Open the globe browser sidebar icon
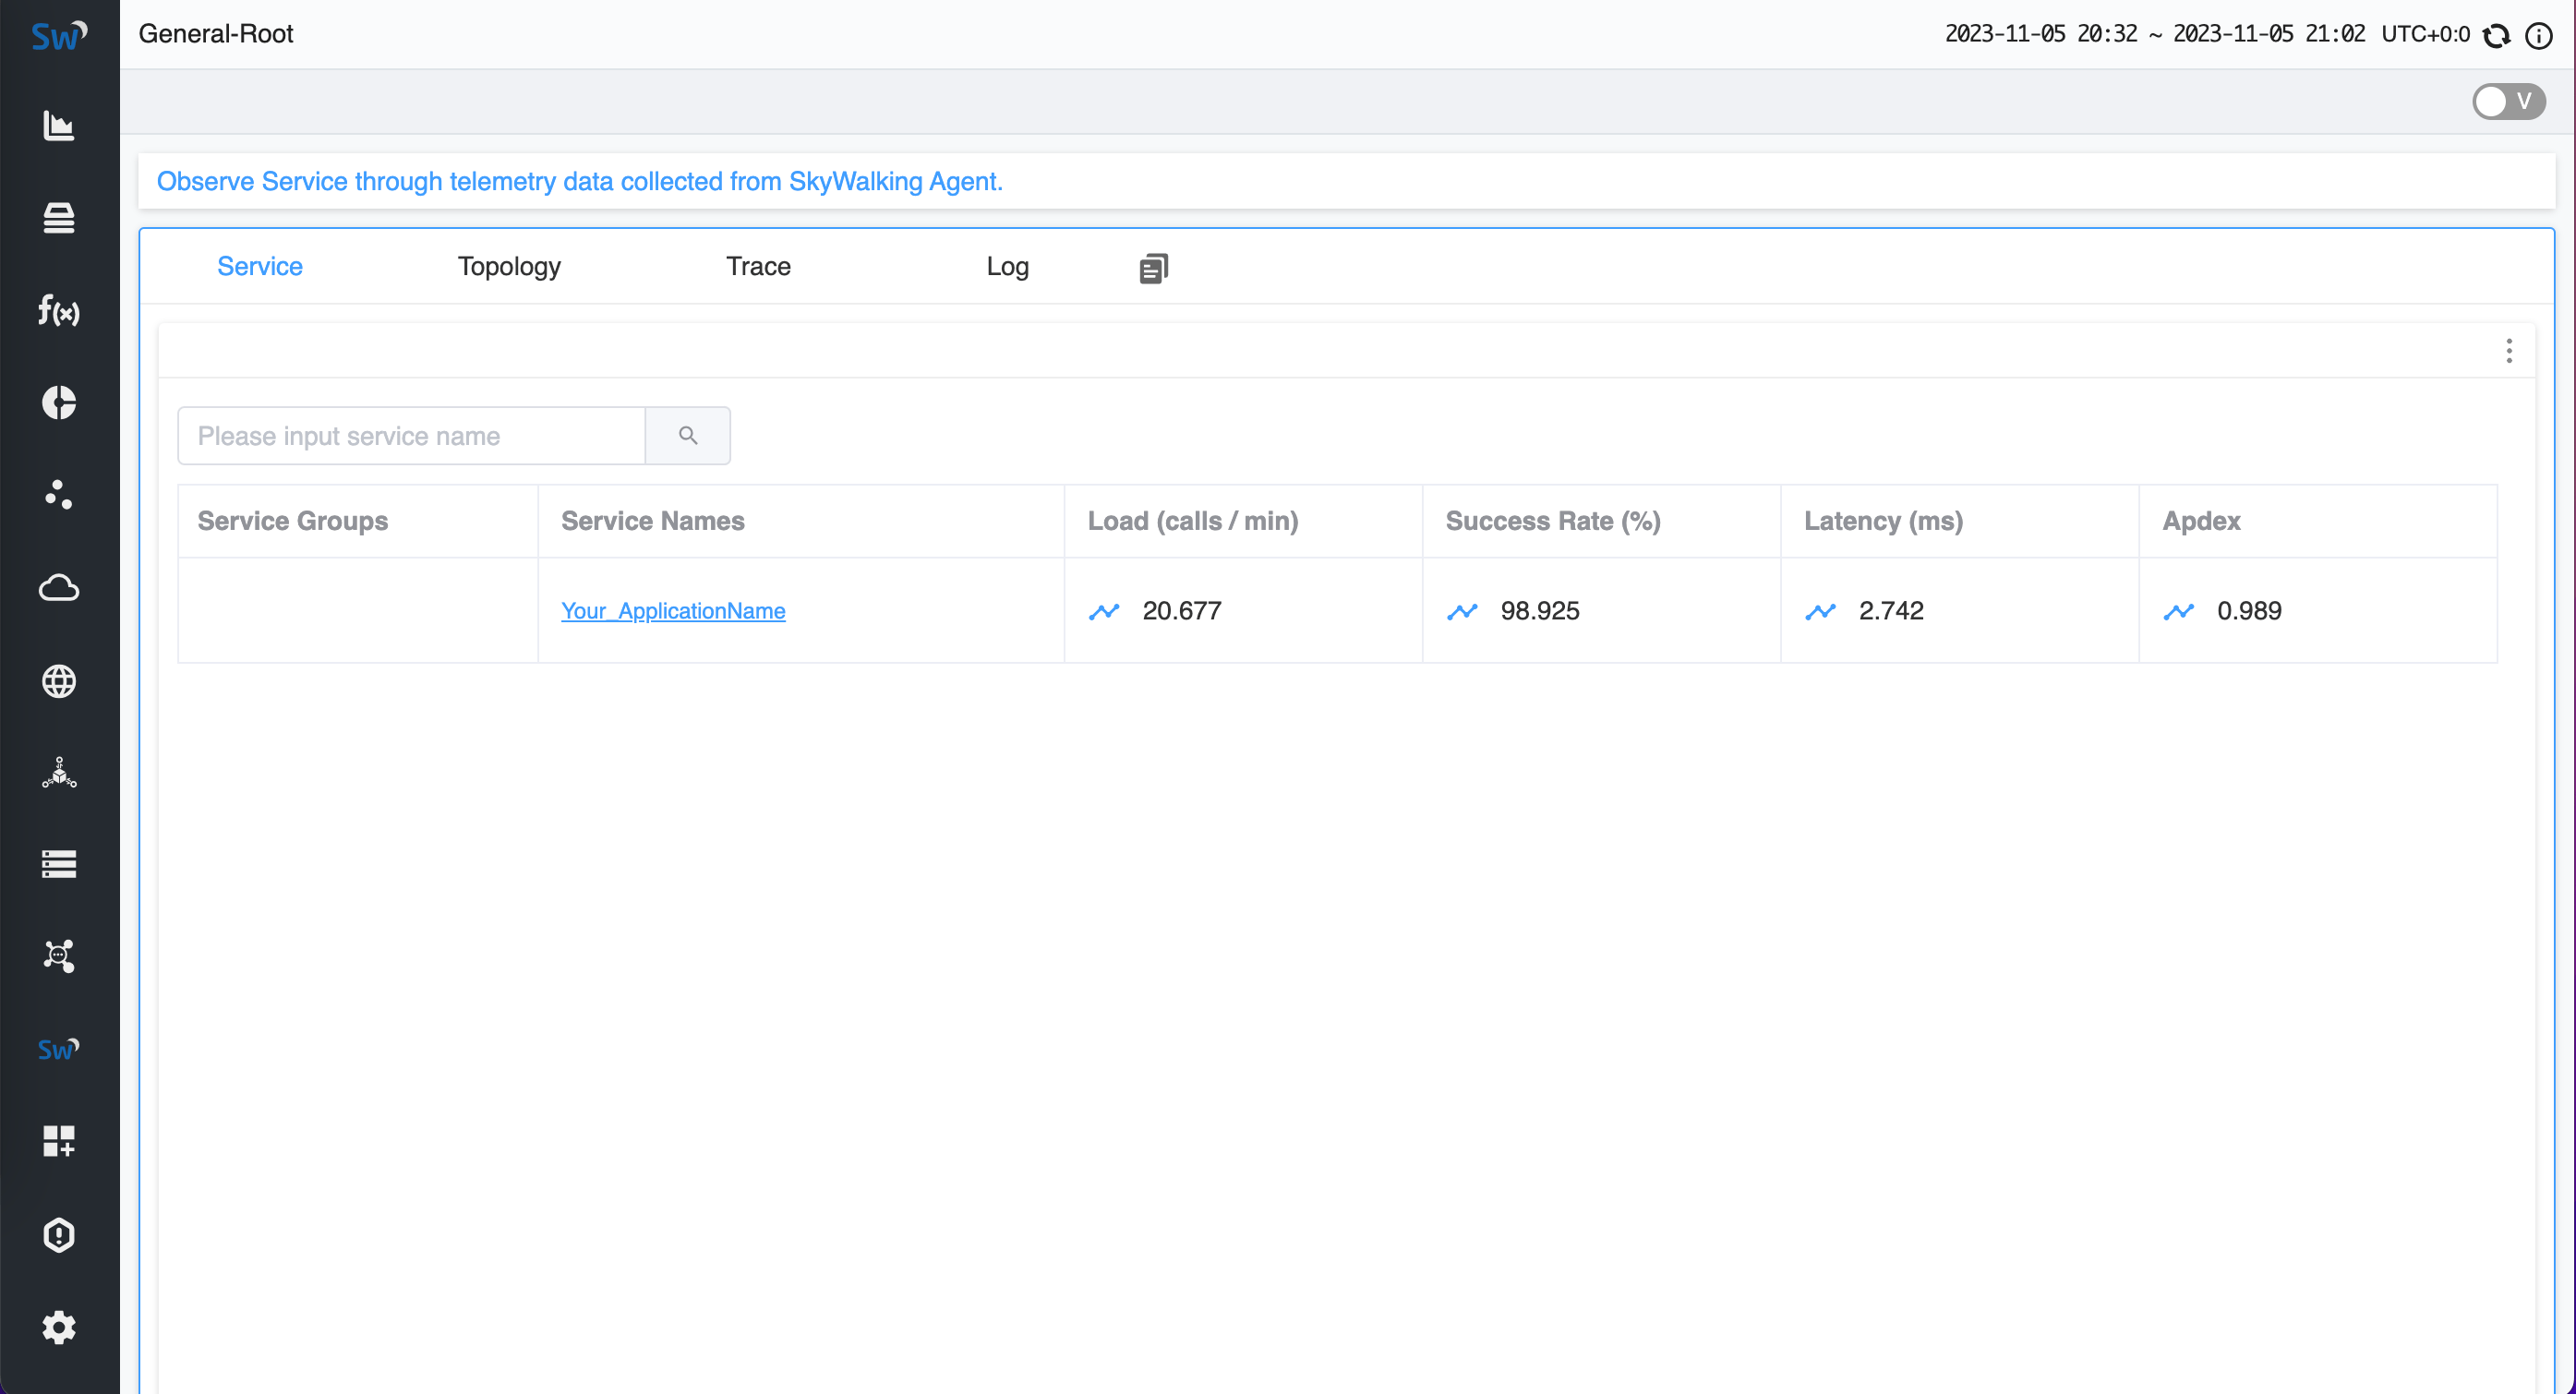 click(x=59, y=681)
